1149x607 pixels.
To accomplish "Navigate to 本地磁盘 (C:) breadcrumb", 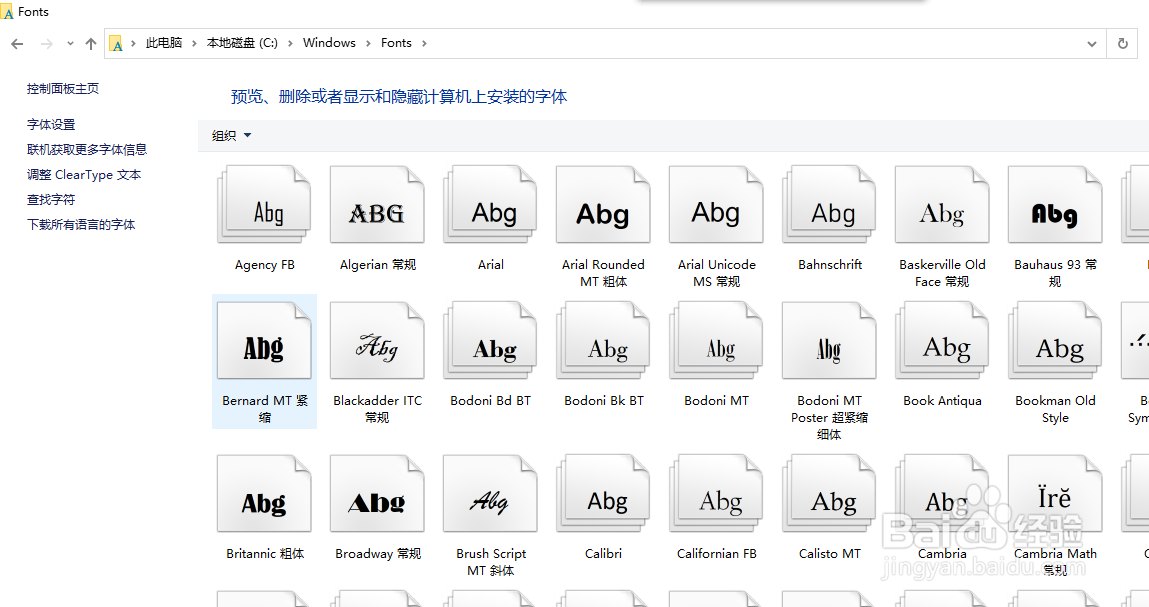I will [242, 43].
